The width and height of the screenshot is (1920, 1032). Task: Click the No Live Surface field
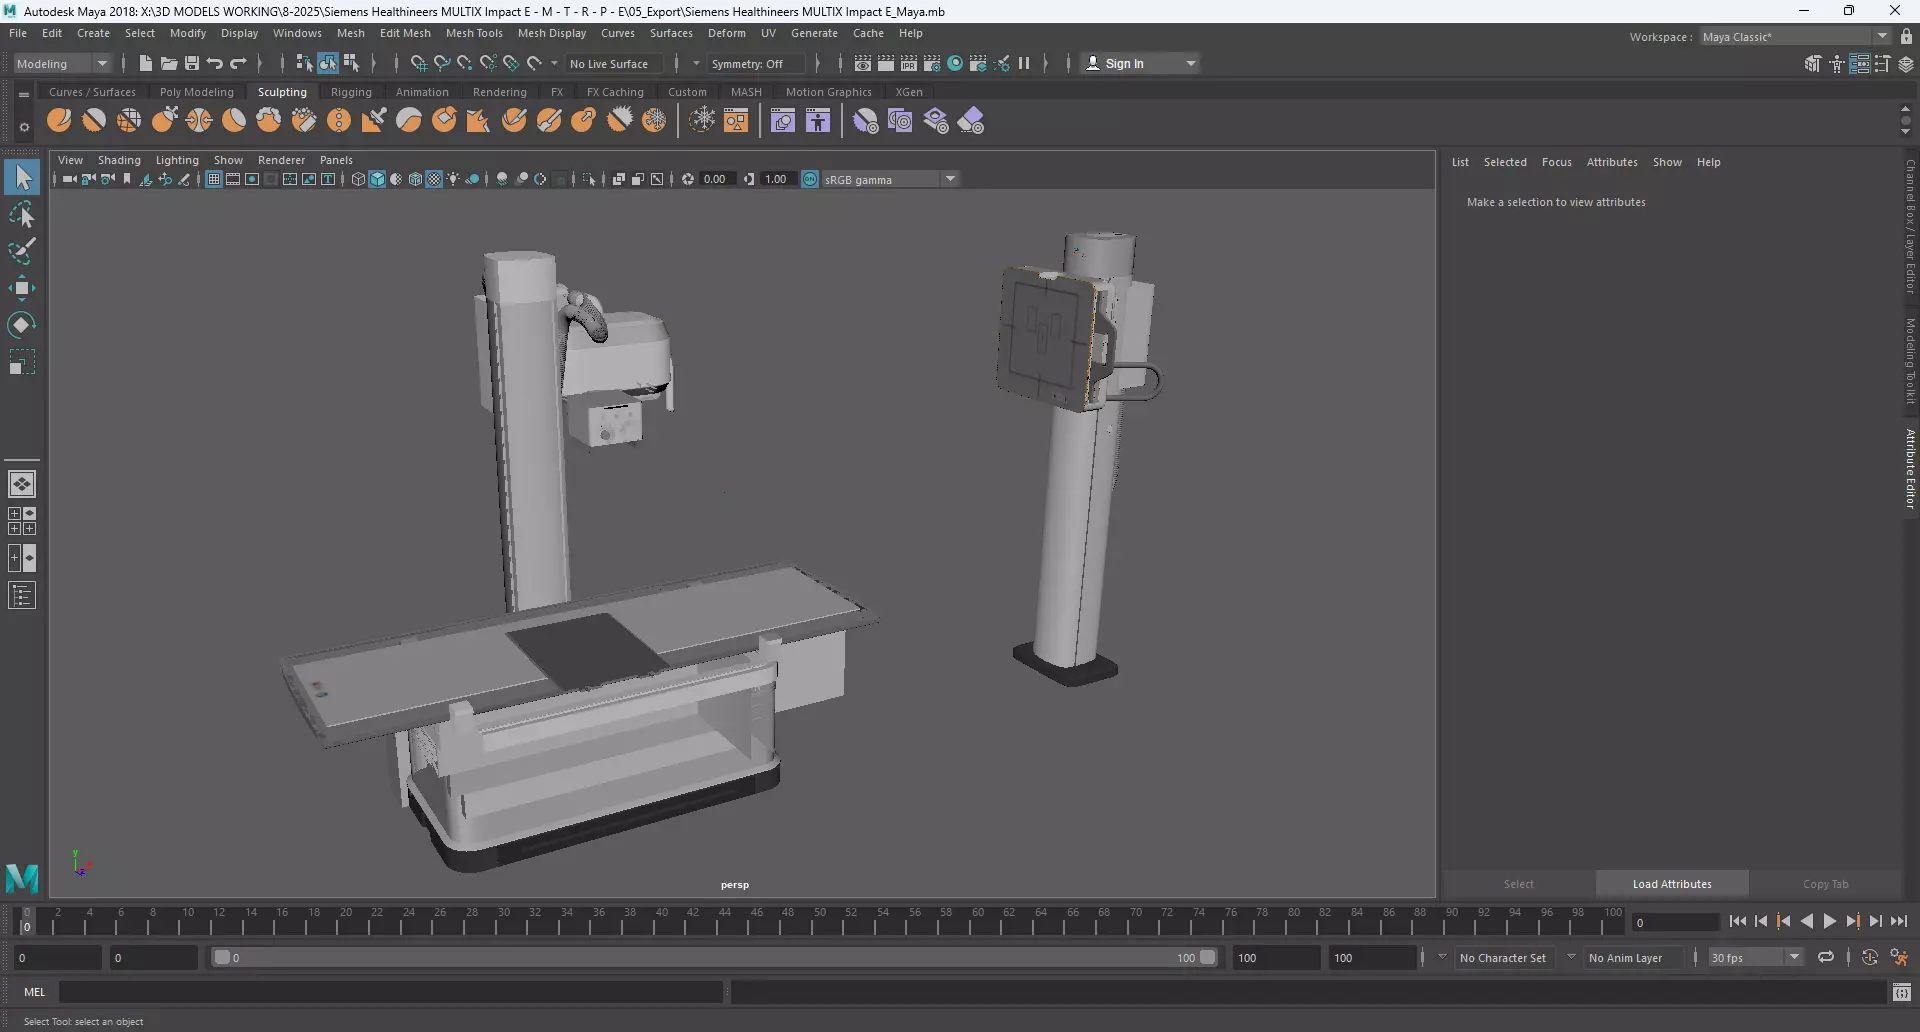coord(613,63)
